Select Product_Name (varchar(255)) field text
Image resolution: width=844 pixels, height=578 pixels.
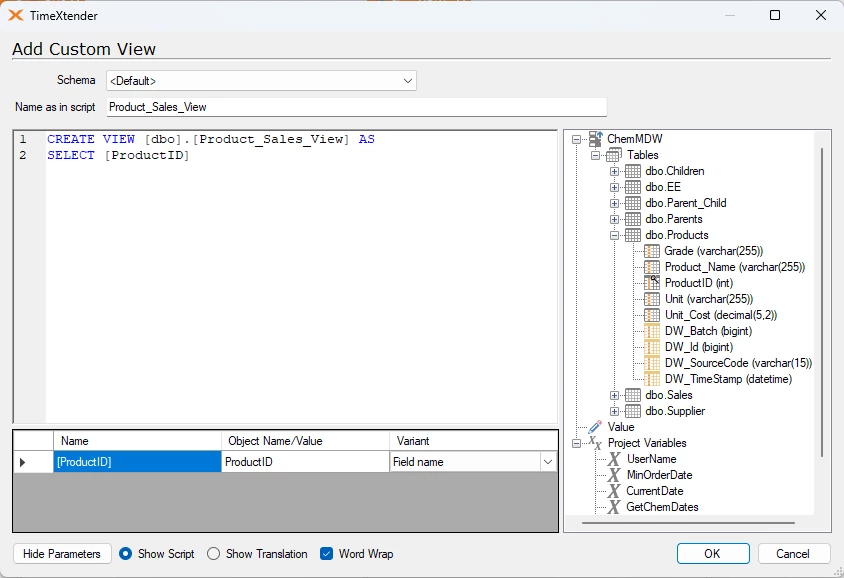coord(735,267)
